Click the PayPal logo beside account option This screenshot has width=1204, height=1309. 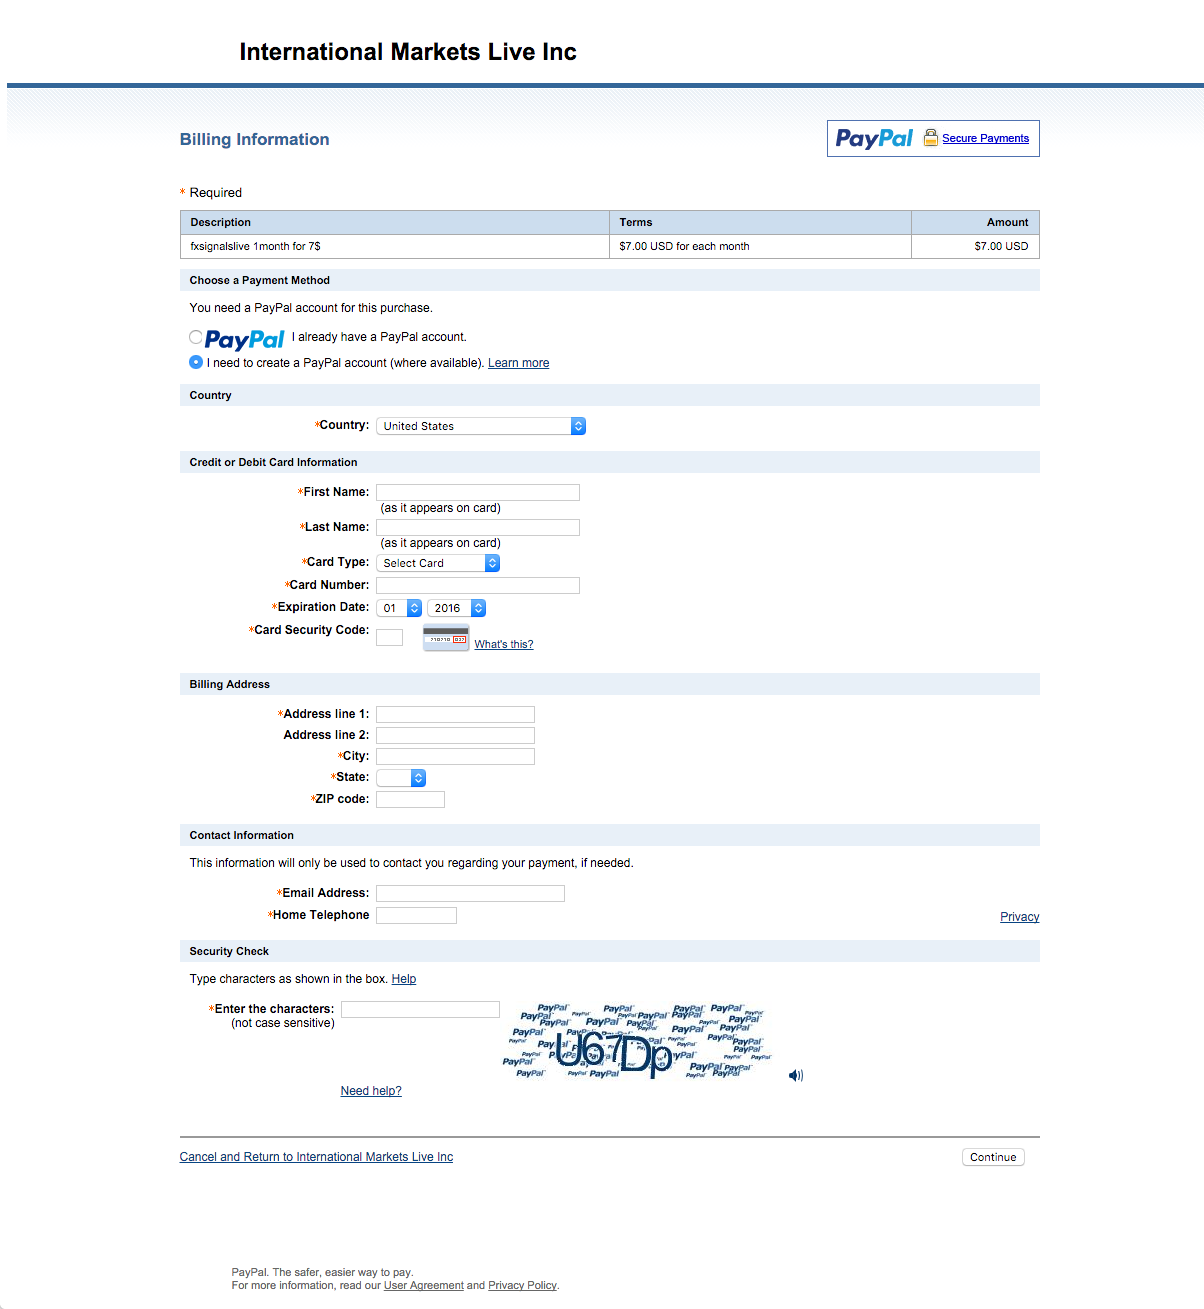tap(245, 340)
